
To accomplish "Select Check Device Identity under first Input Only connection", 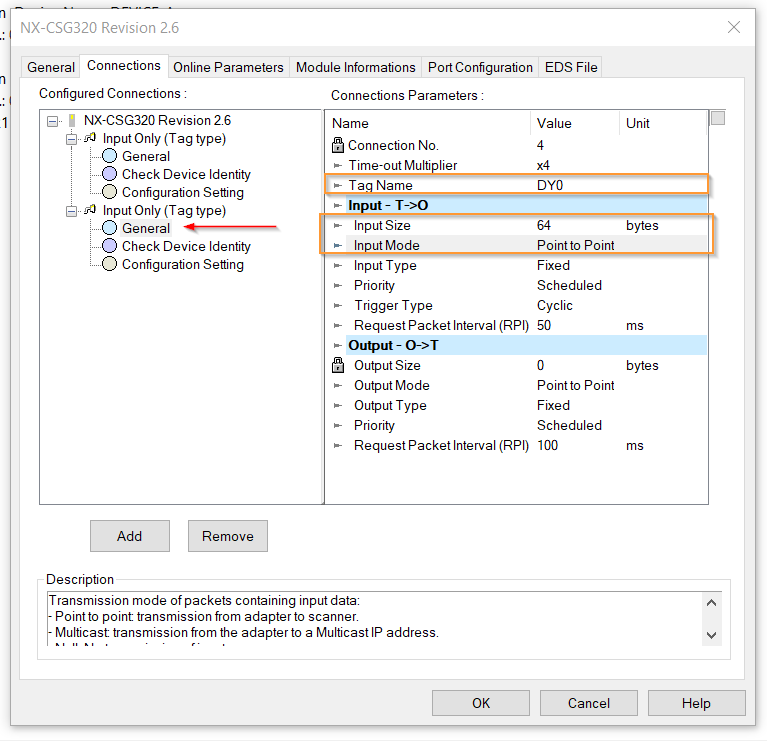I will [x=186, y=175].
